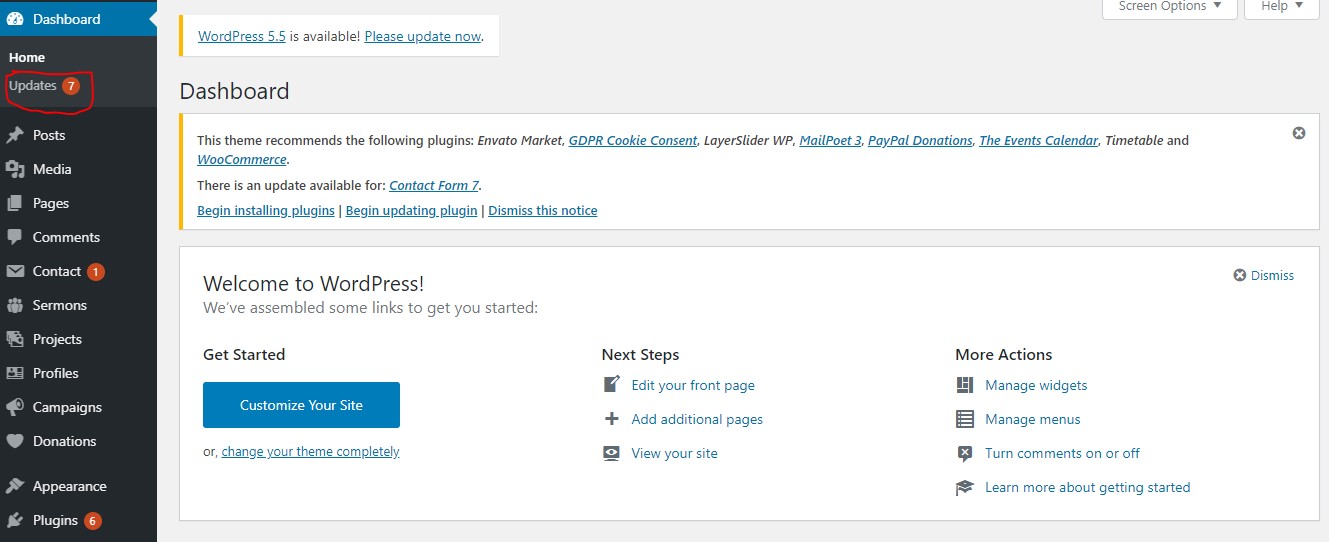Image resolution: width=1329 pixels, height=542 pixels.
Task: Click the Comments speech bubble icon
Action: coord(15,237)
